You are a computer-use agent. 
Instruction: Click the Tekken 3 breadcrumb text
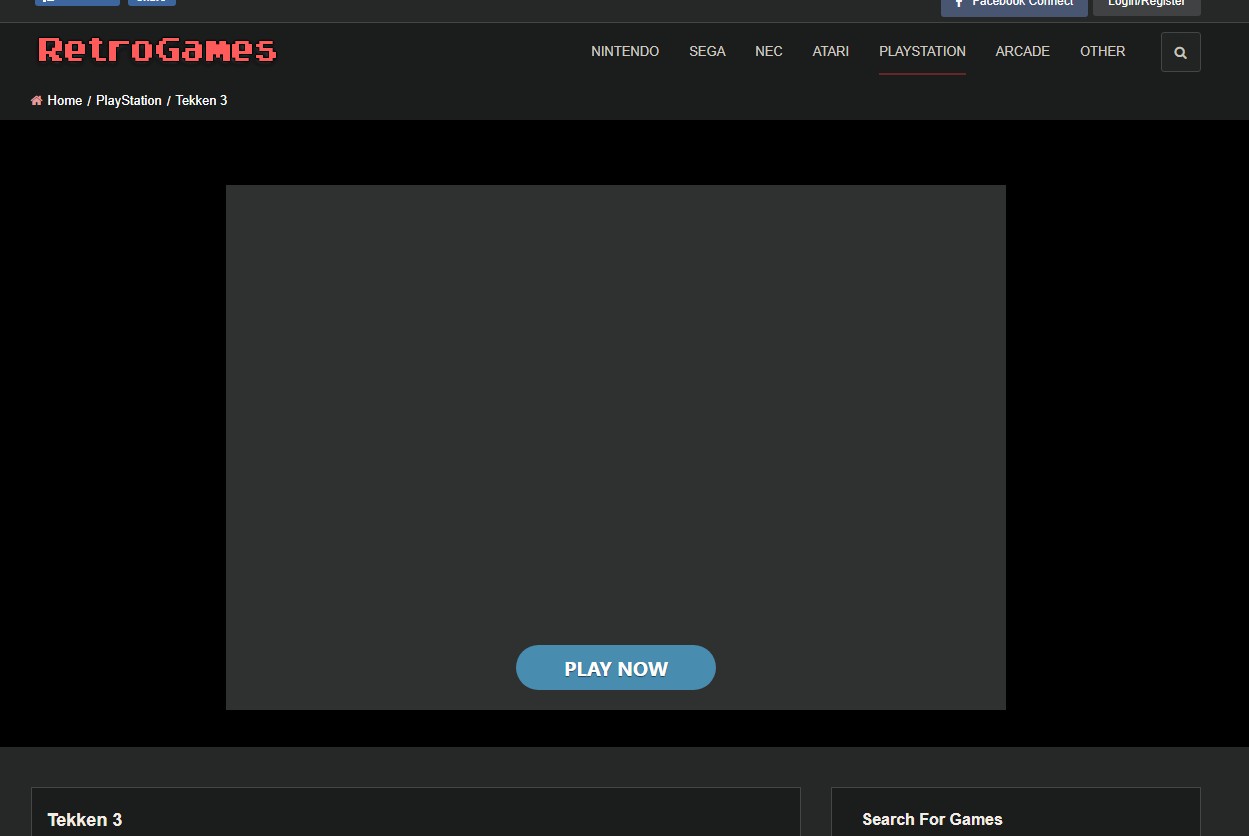(201, 100)
